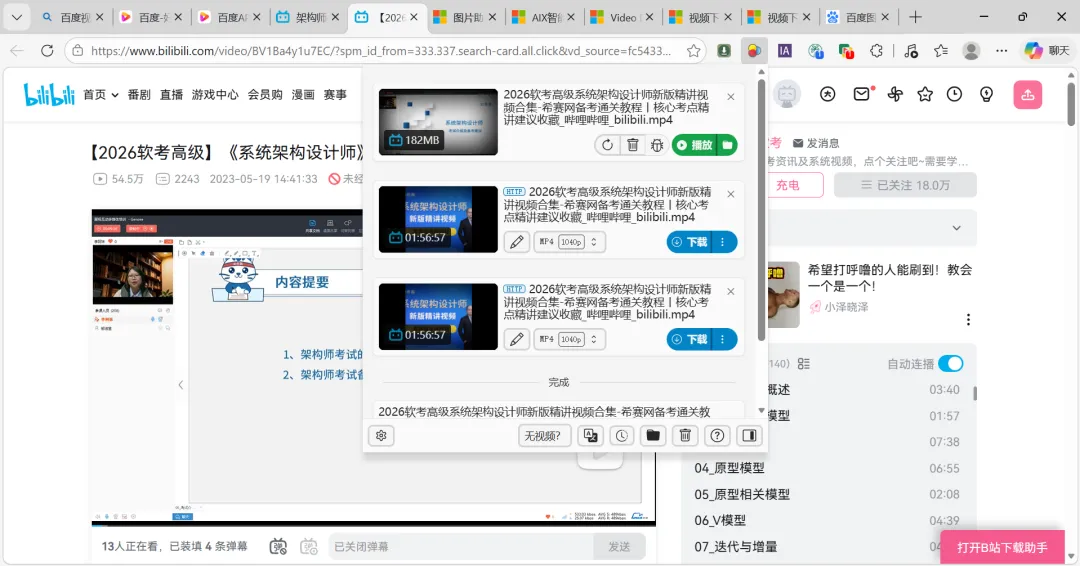Open containing folder next to 播放 button

click(728, 145)
